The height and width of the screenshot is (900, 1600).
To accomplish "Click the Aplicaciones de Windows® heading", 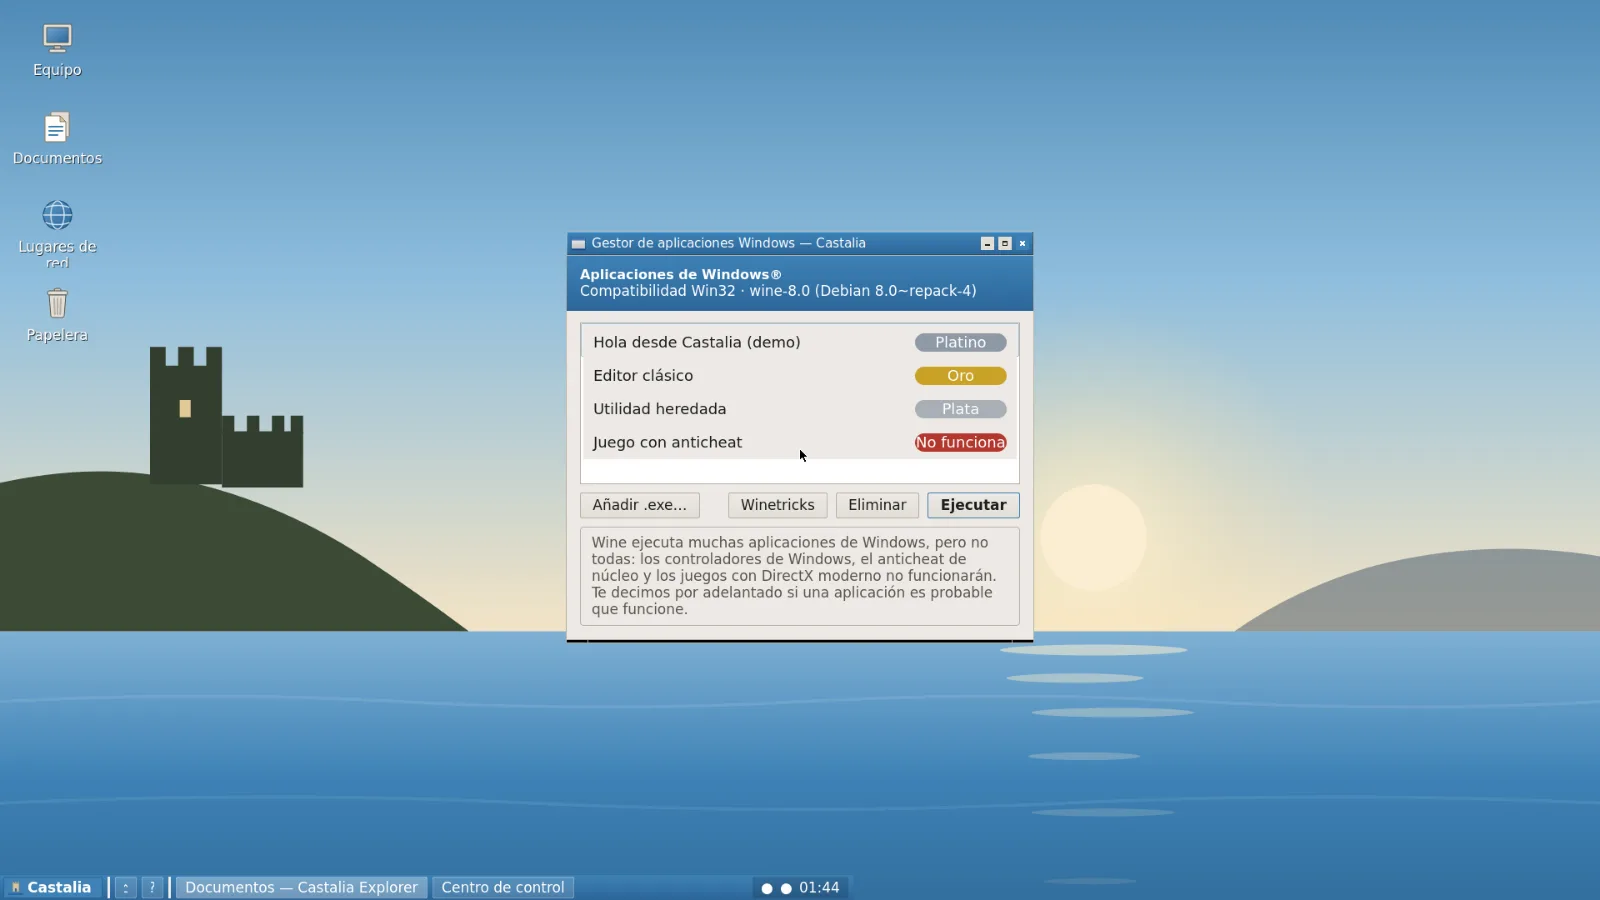I will pyautogui.click(x=680, y=274).
